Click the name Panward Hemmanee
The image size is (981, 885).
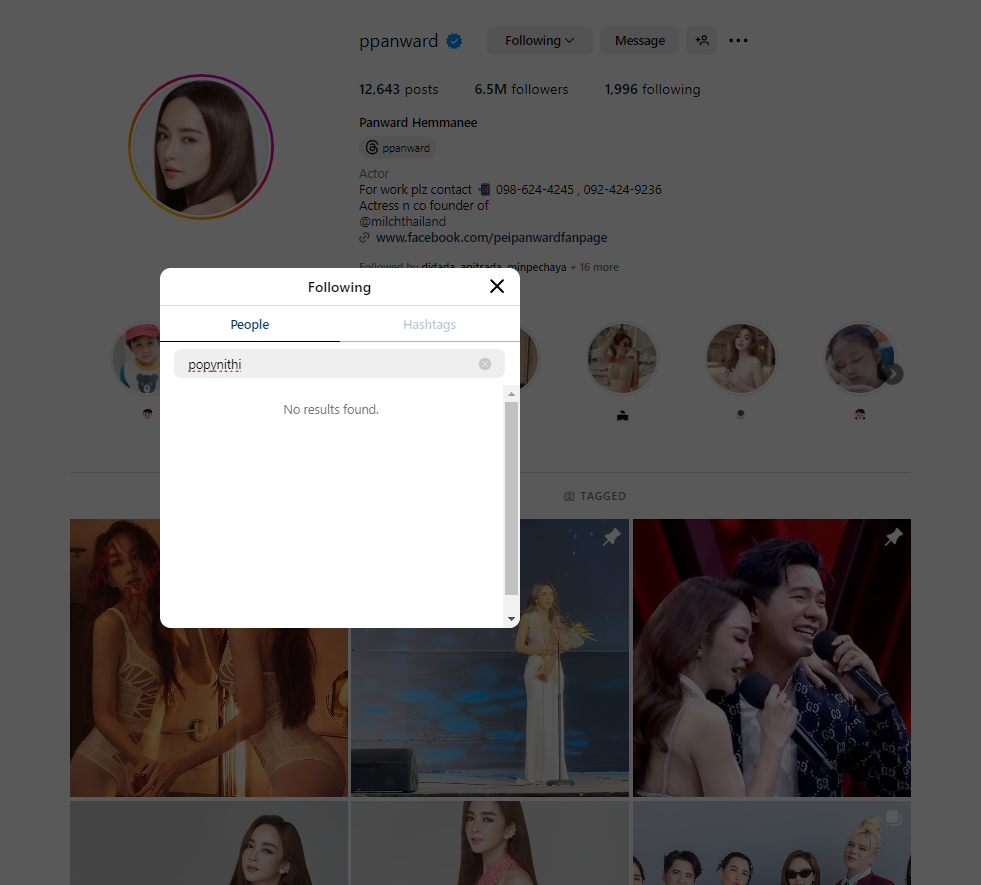coord(418,123)
